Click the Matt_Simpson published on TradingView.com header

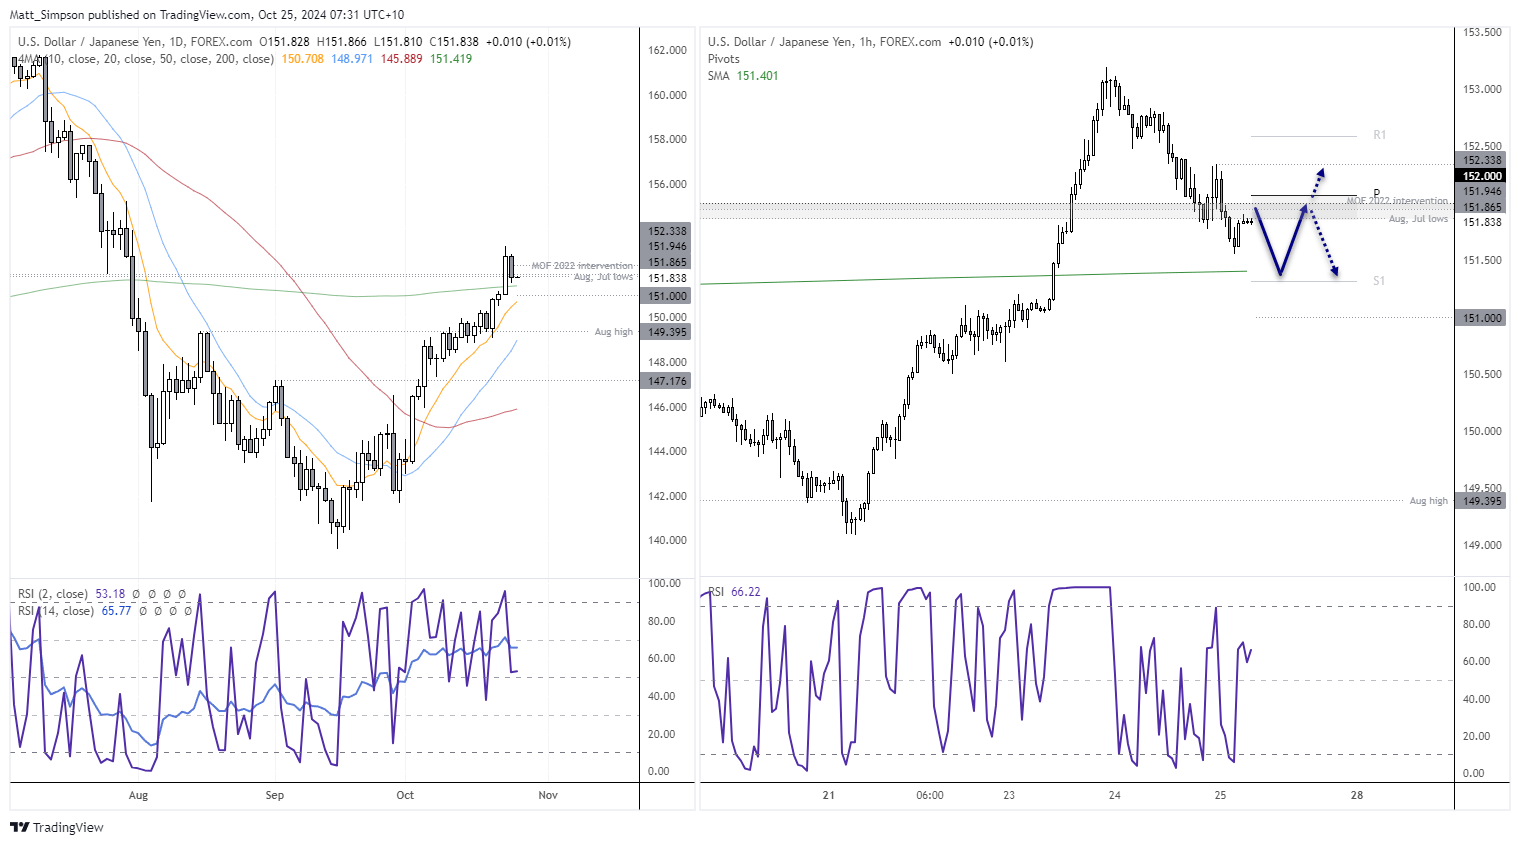[206, 15]
